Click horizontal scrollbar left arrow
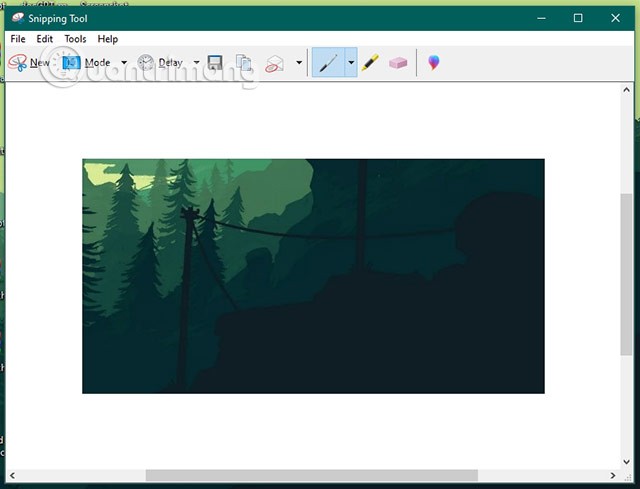Image resolution: width=640 pixels, height=489 pixels. 13,476
